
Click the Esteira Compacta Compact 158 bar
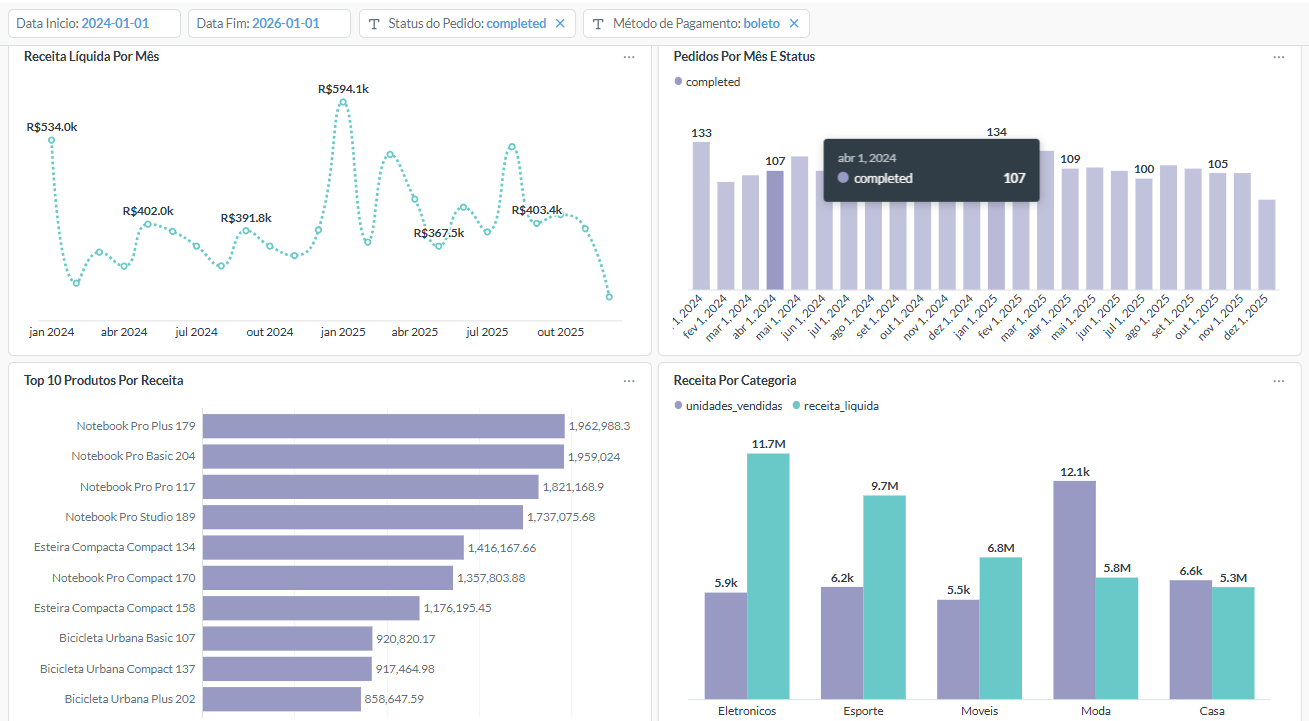point(311,608)
